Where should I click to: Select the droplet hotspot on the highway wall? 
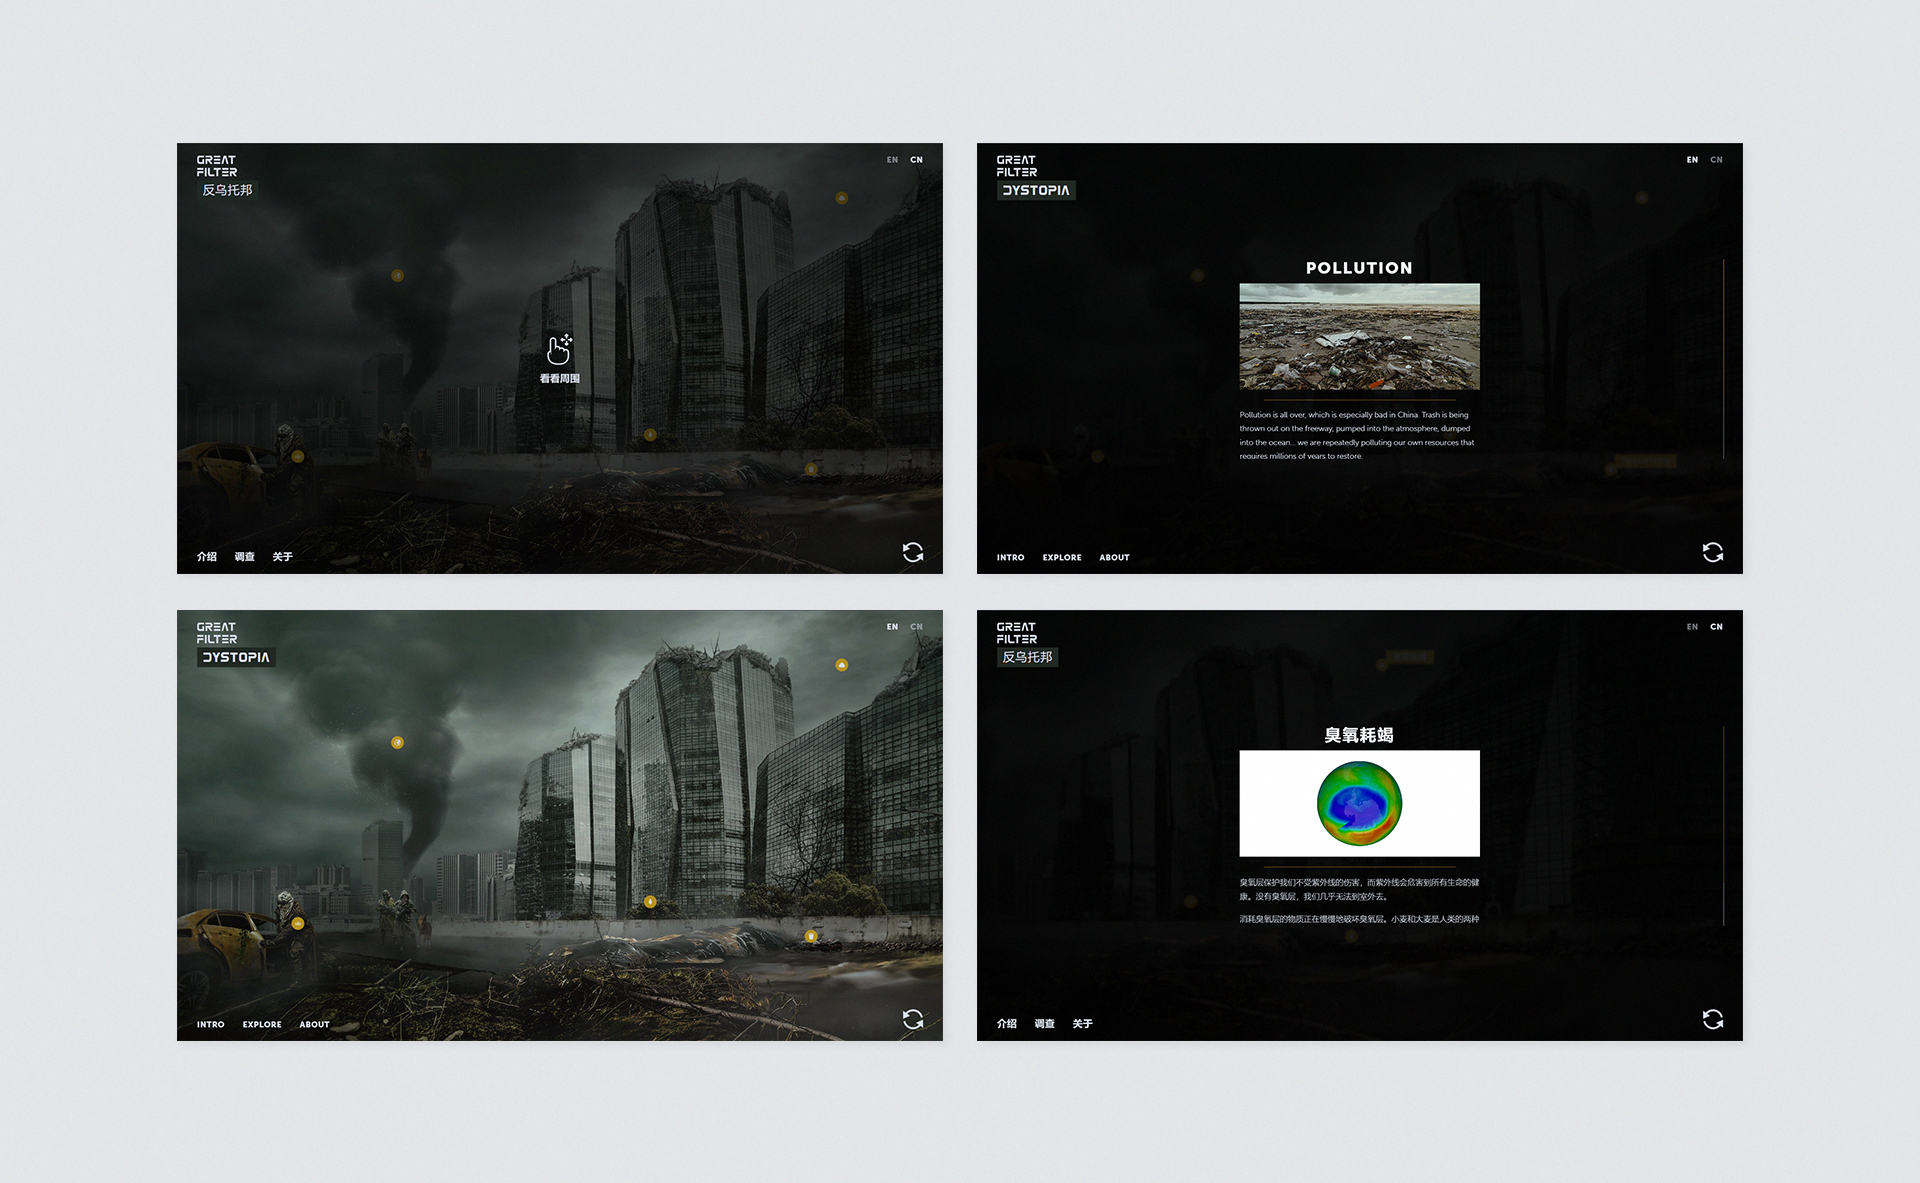[x=651, y=432]
